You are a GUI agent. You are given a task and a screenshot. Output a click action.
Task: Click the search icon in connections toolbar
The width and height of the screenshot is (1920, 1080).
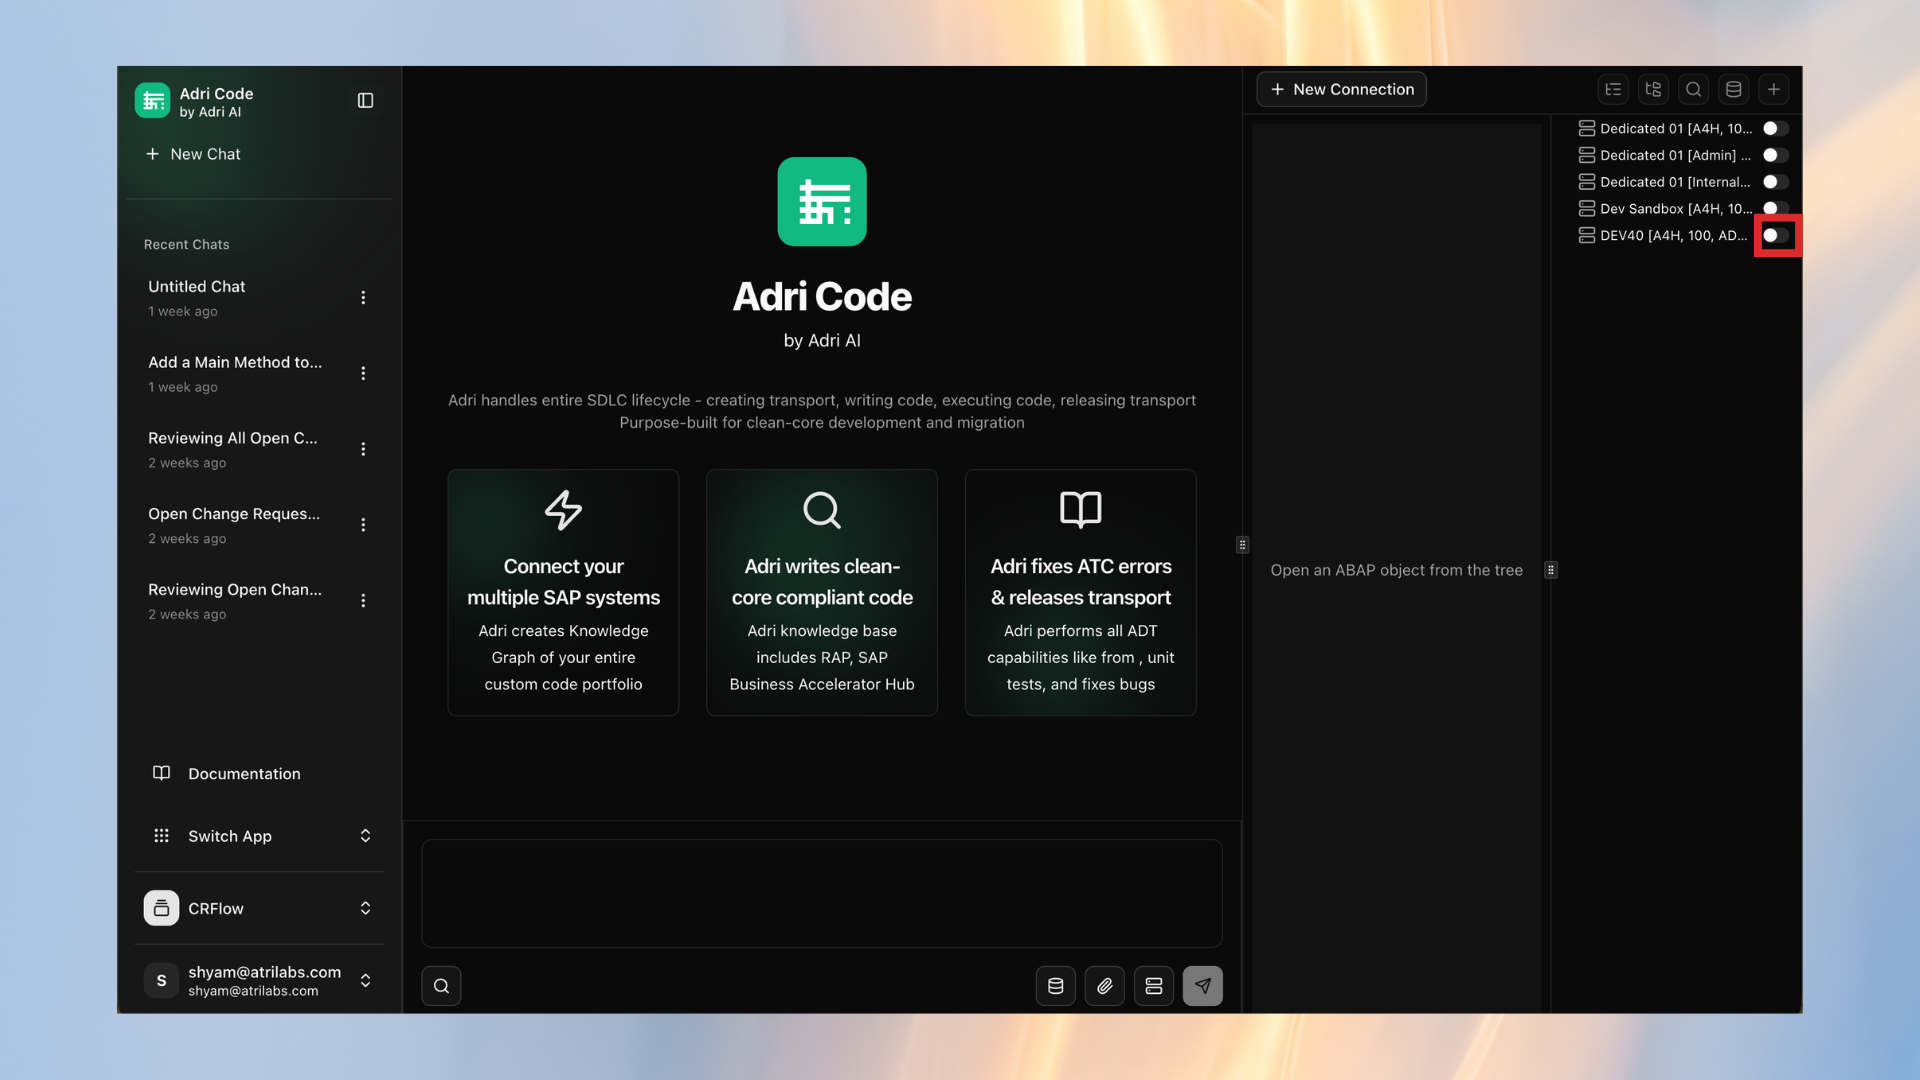(x=1693, y=89)
